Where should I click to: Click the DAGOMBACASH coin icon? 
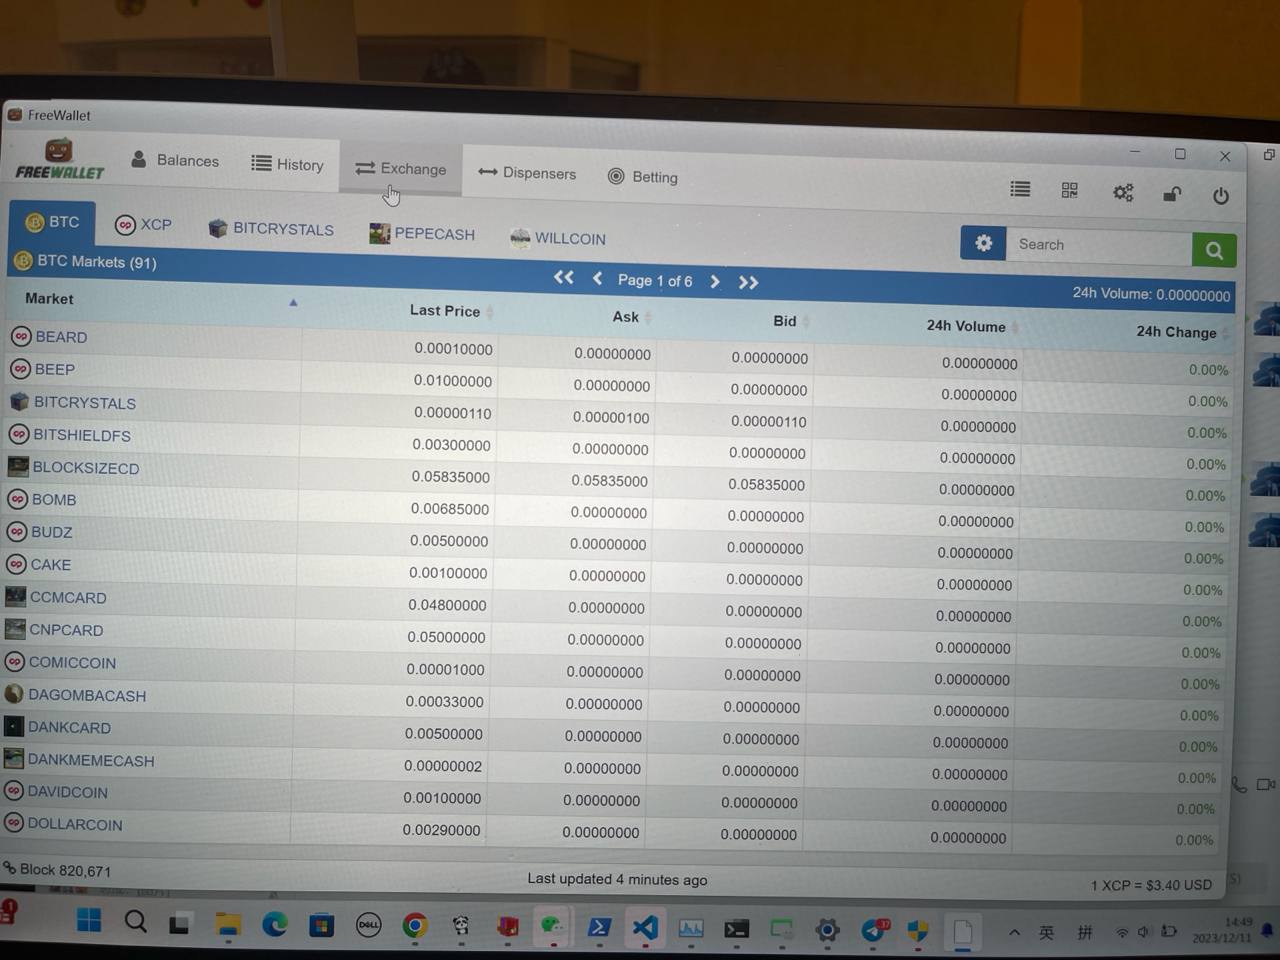pyautogui.click(x=14, y=693)
